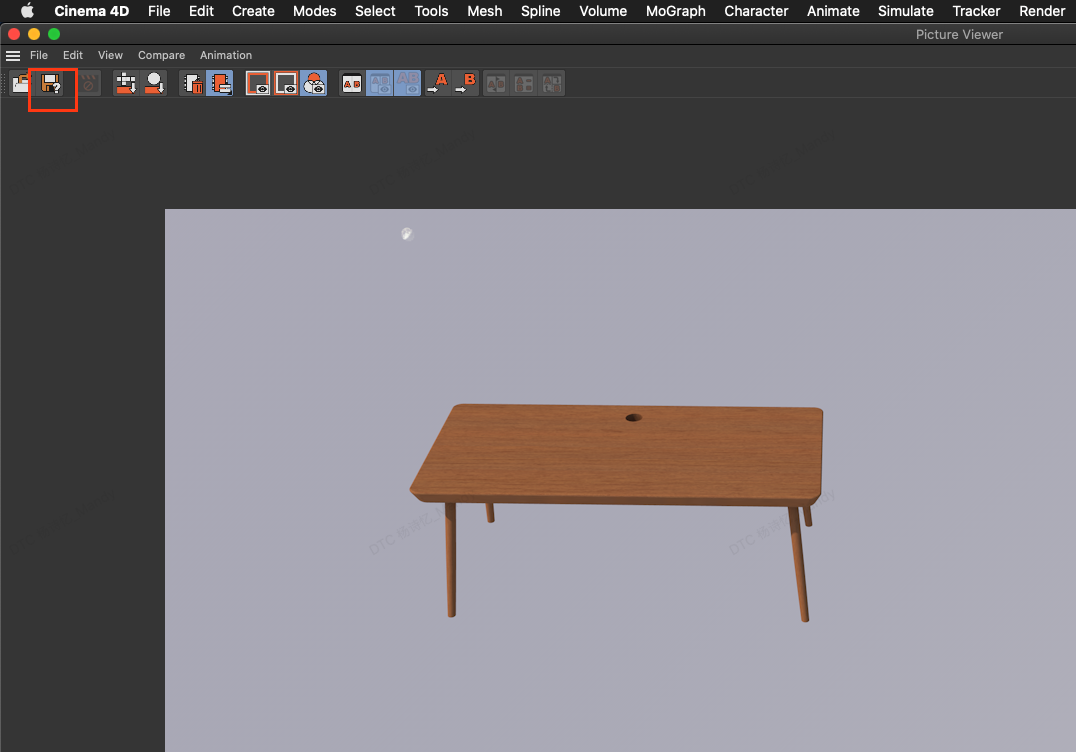1076x752 pixels.
Task: Click the film strip with trash icon
Action: click(193, 83)
